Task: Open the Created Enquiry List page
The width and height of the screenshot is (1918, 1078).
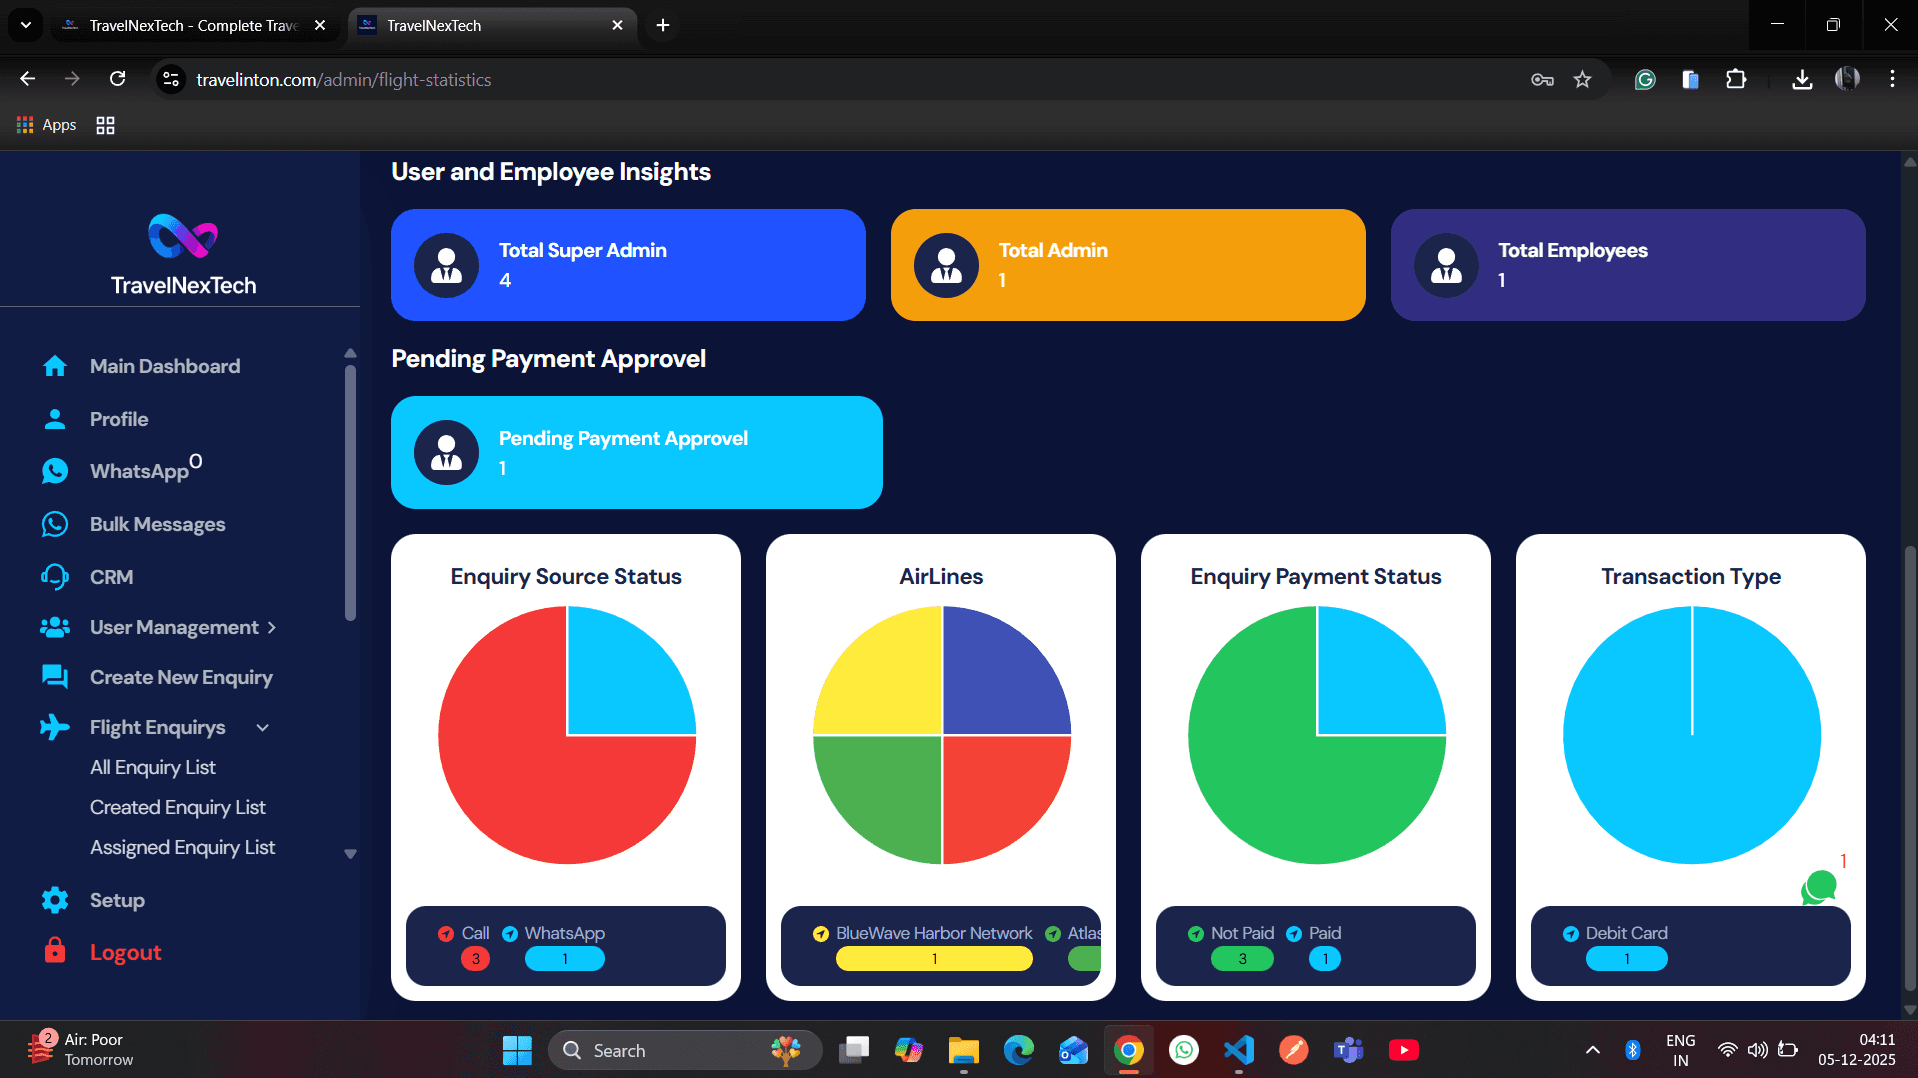Action: click(177, 807)
